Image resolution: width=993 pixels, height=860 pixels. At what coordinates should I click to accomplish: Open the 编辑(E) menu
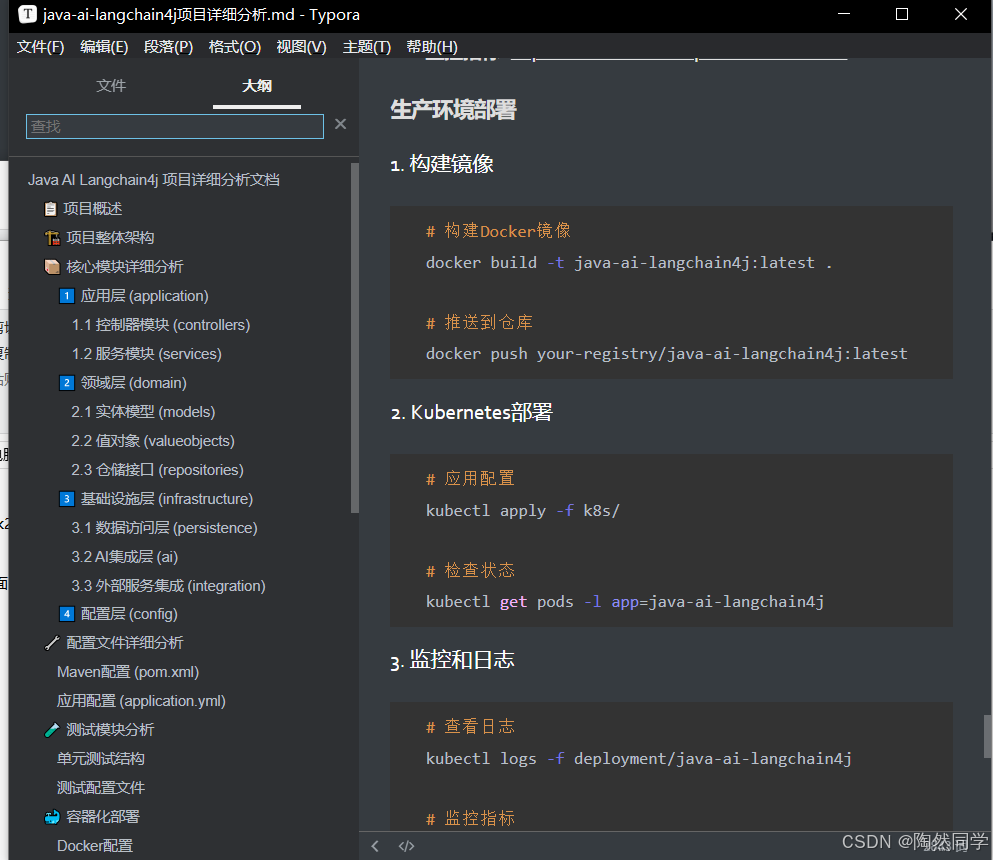pyautogui.click(x=104, y=47)
